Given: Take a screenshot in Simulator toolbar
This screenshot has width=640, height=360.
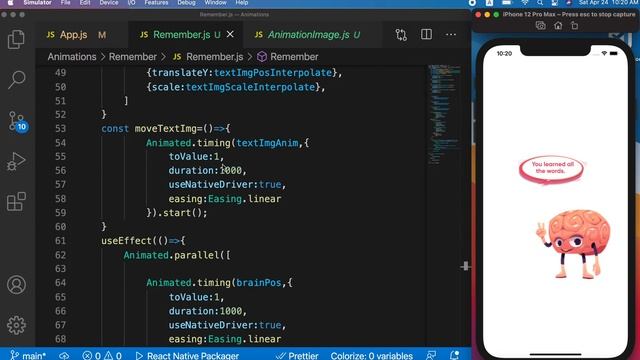Looking at the screenshot, I should 541,26.
